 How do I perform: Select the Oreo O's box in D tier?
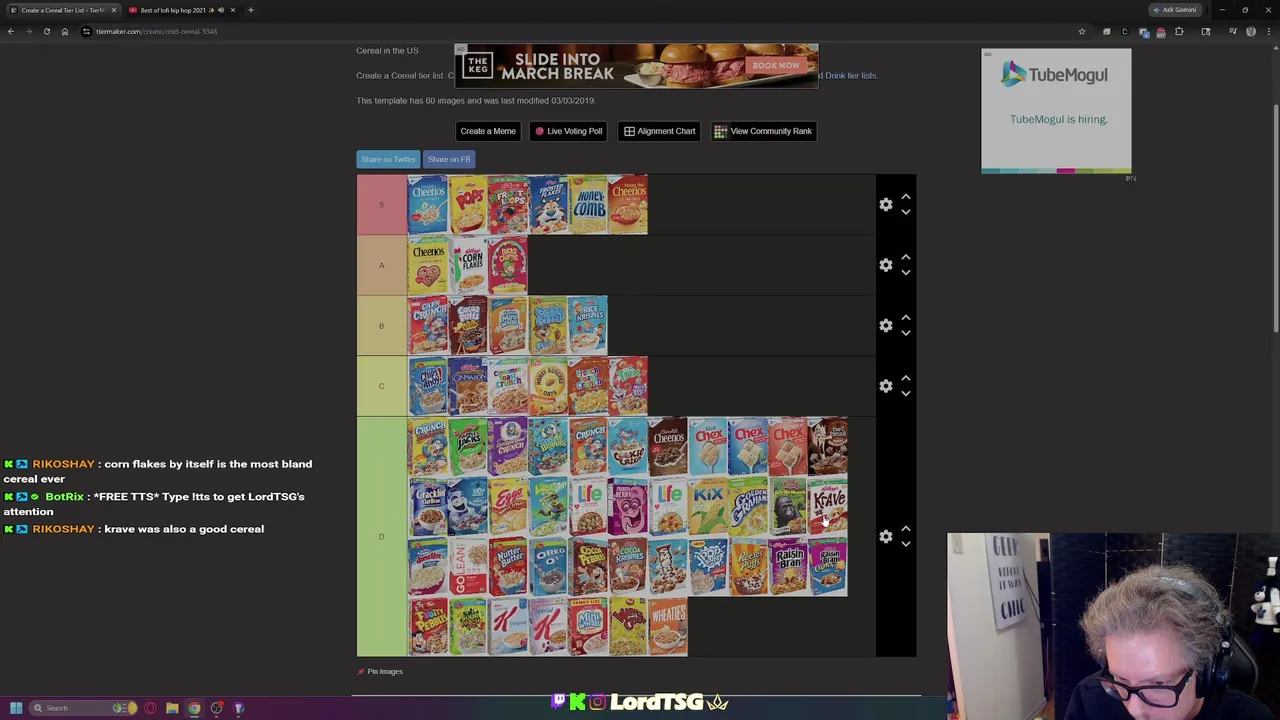pos(547,567)
